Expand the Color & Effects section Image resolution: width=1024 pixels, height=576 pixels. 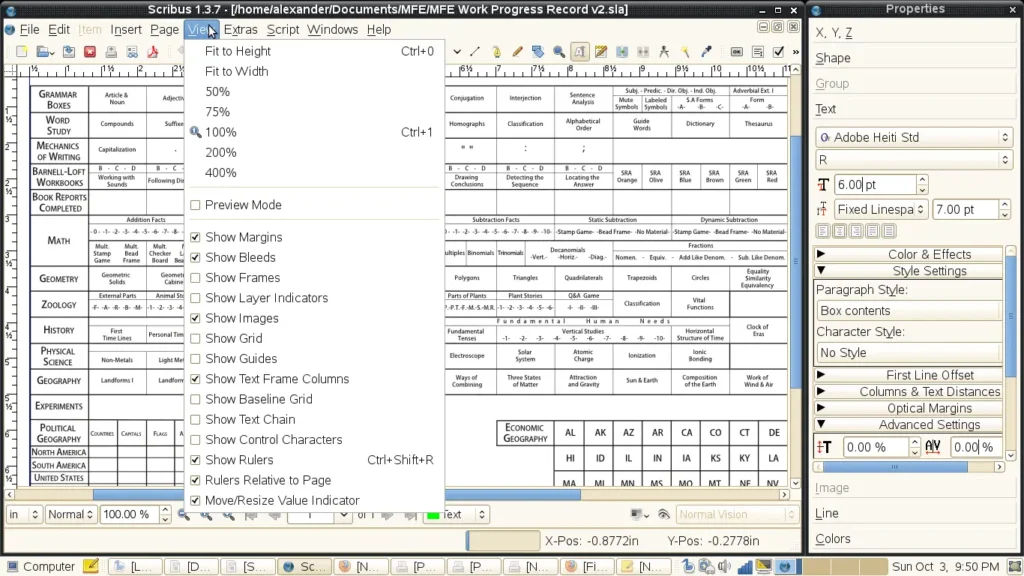point(909,254)
